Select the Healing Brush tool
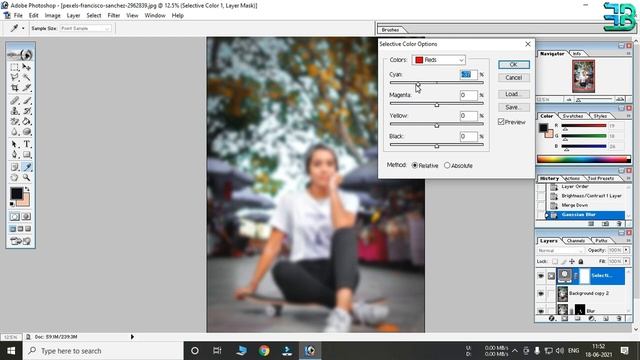The height and width of the screenshot is (360, 640). (15, 100)
